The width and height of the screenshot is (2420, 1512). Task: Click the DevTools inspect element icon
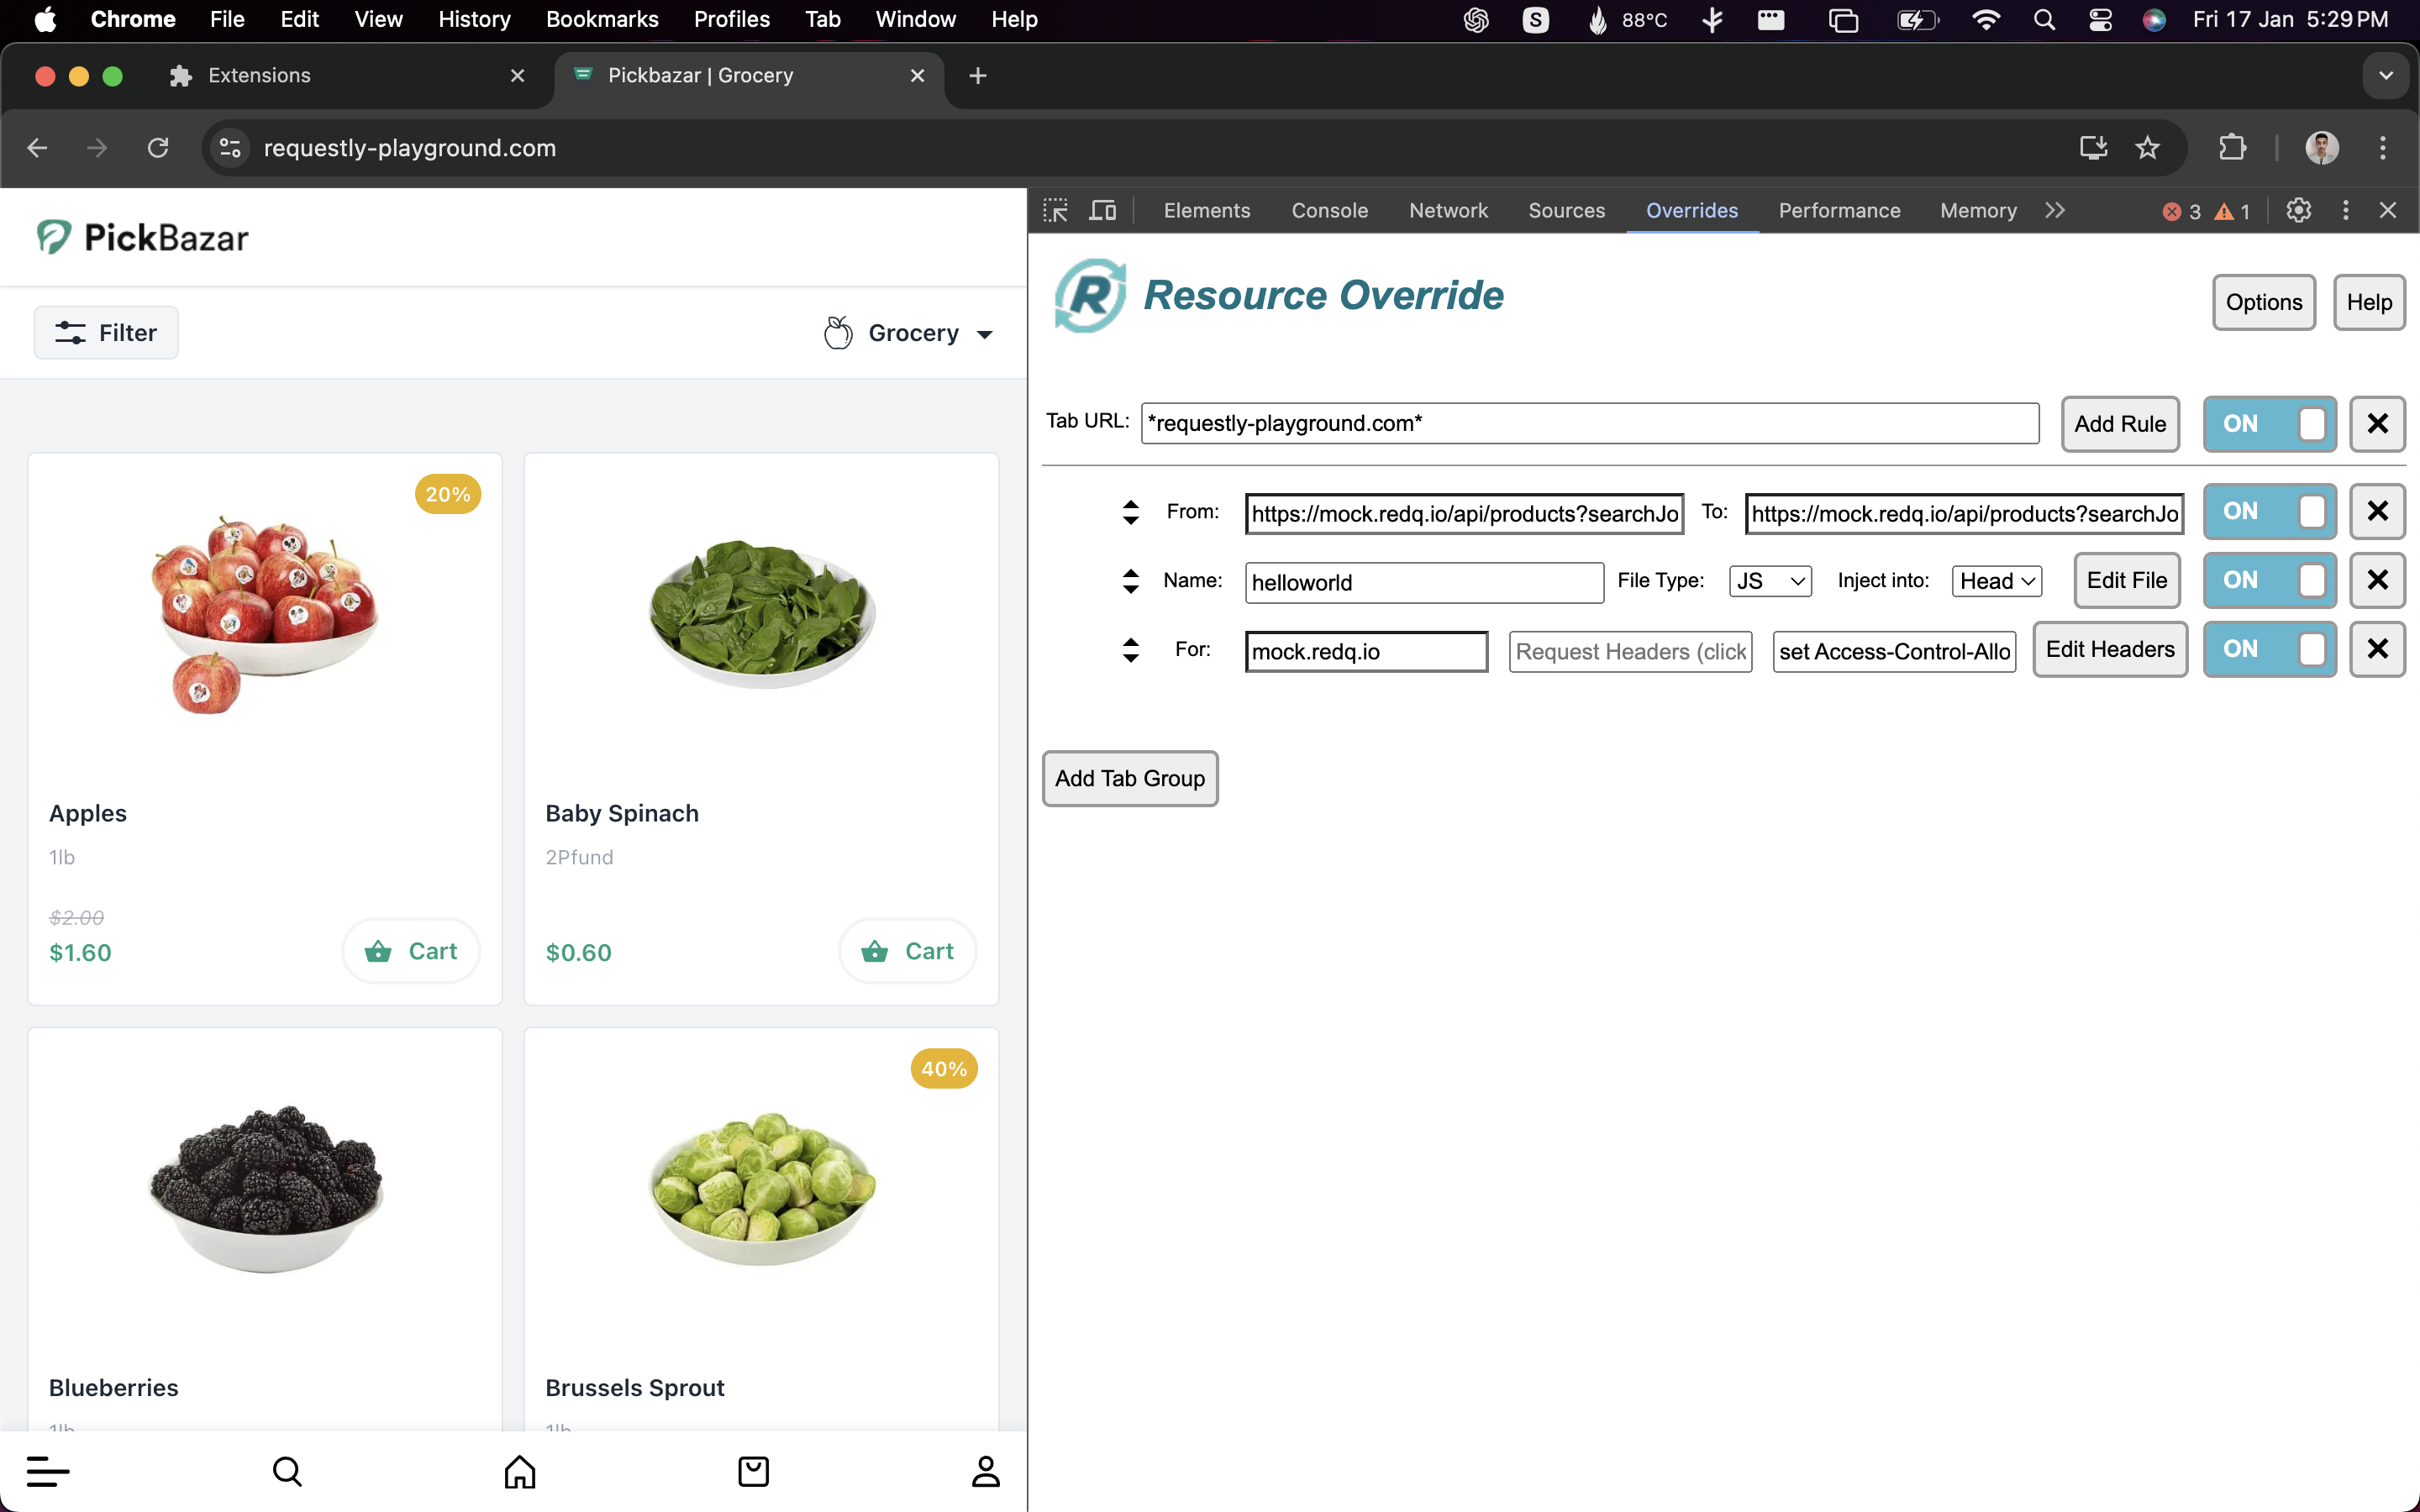(1055, 211)
